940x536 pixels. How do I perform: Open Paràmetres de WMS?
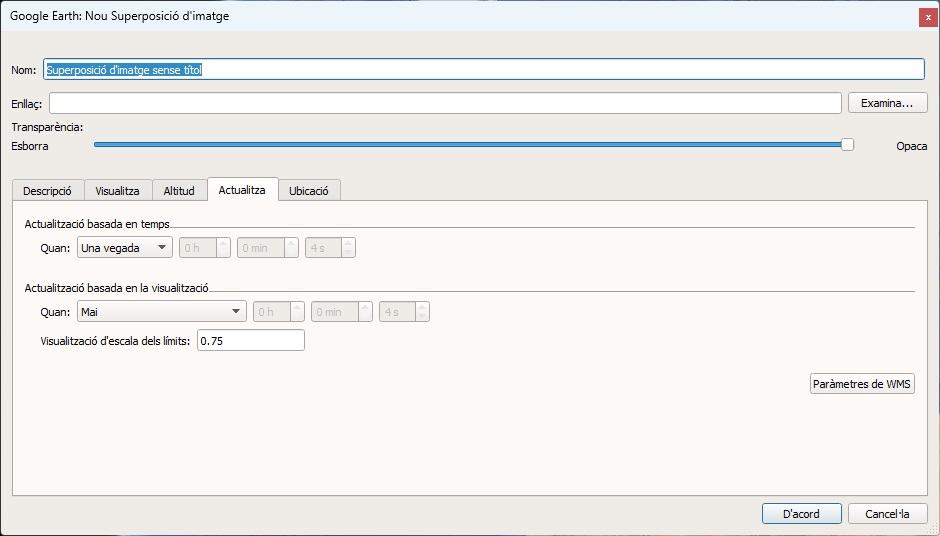[x=862, y=384]
